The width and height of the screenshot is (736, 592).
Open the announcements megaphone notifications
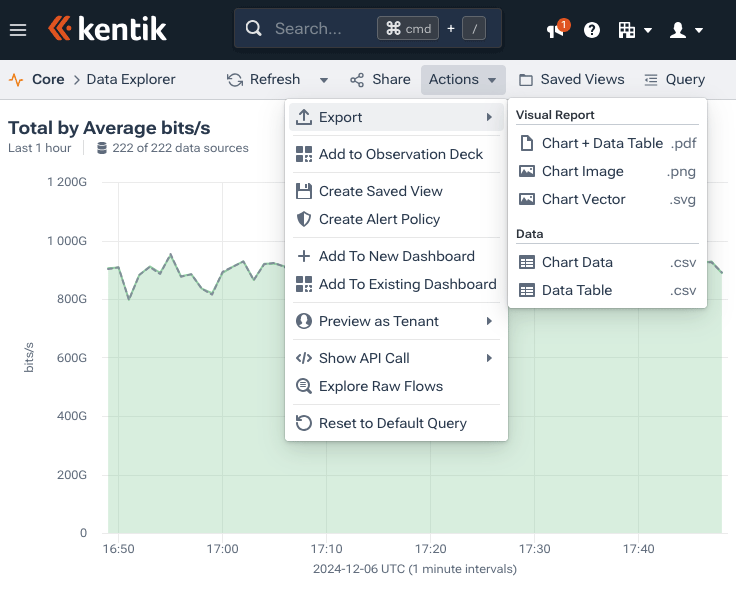(x=555, y=30)
